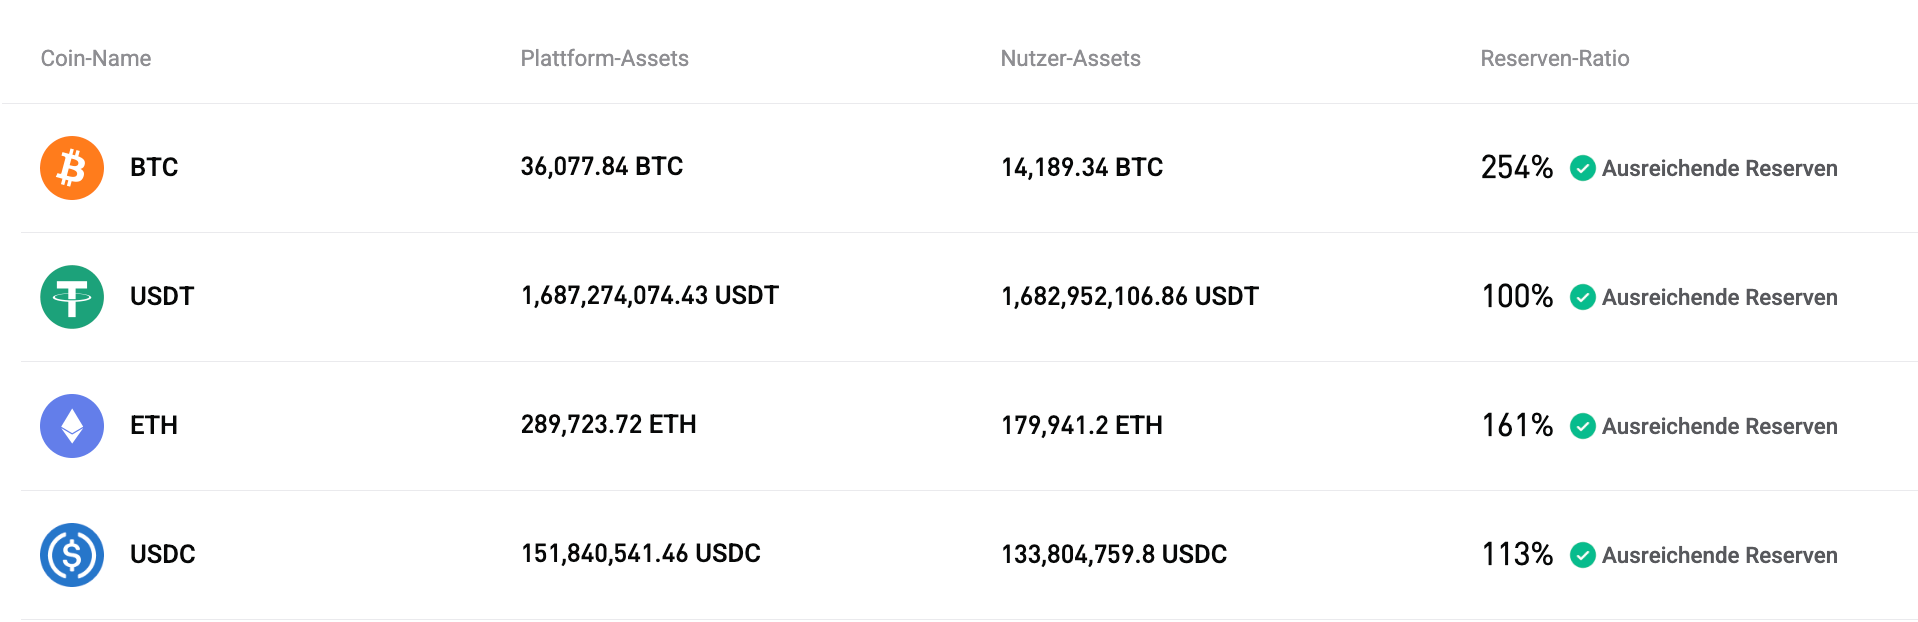The width and height of the screenshot is (1918, 622).
Task: Select the BTC row label
Action: click(x=152, y=168)
